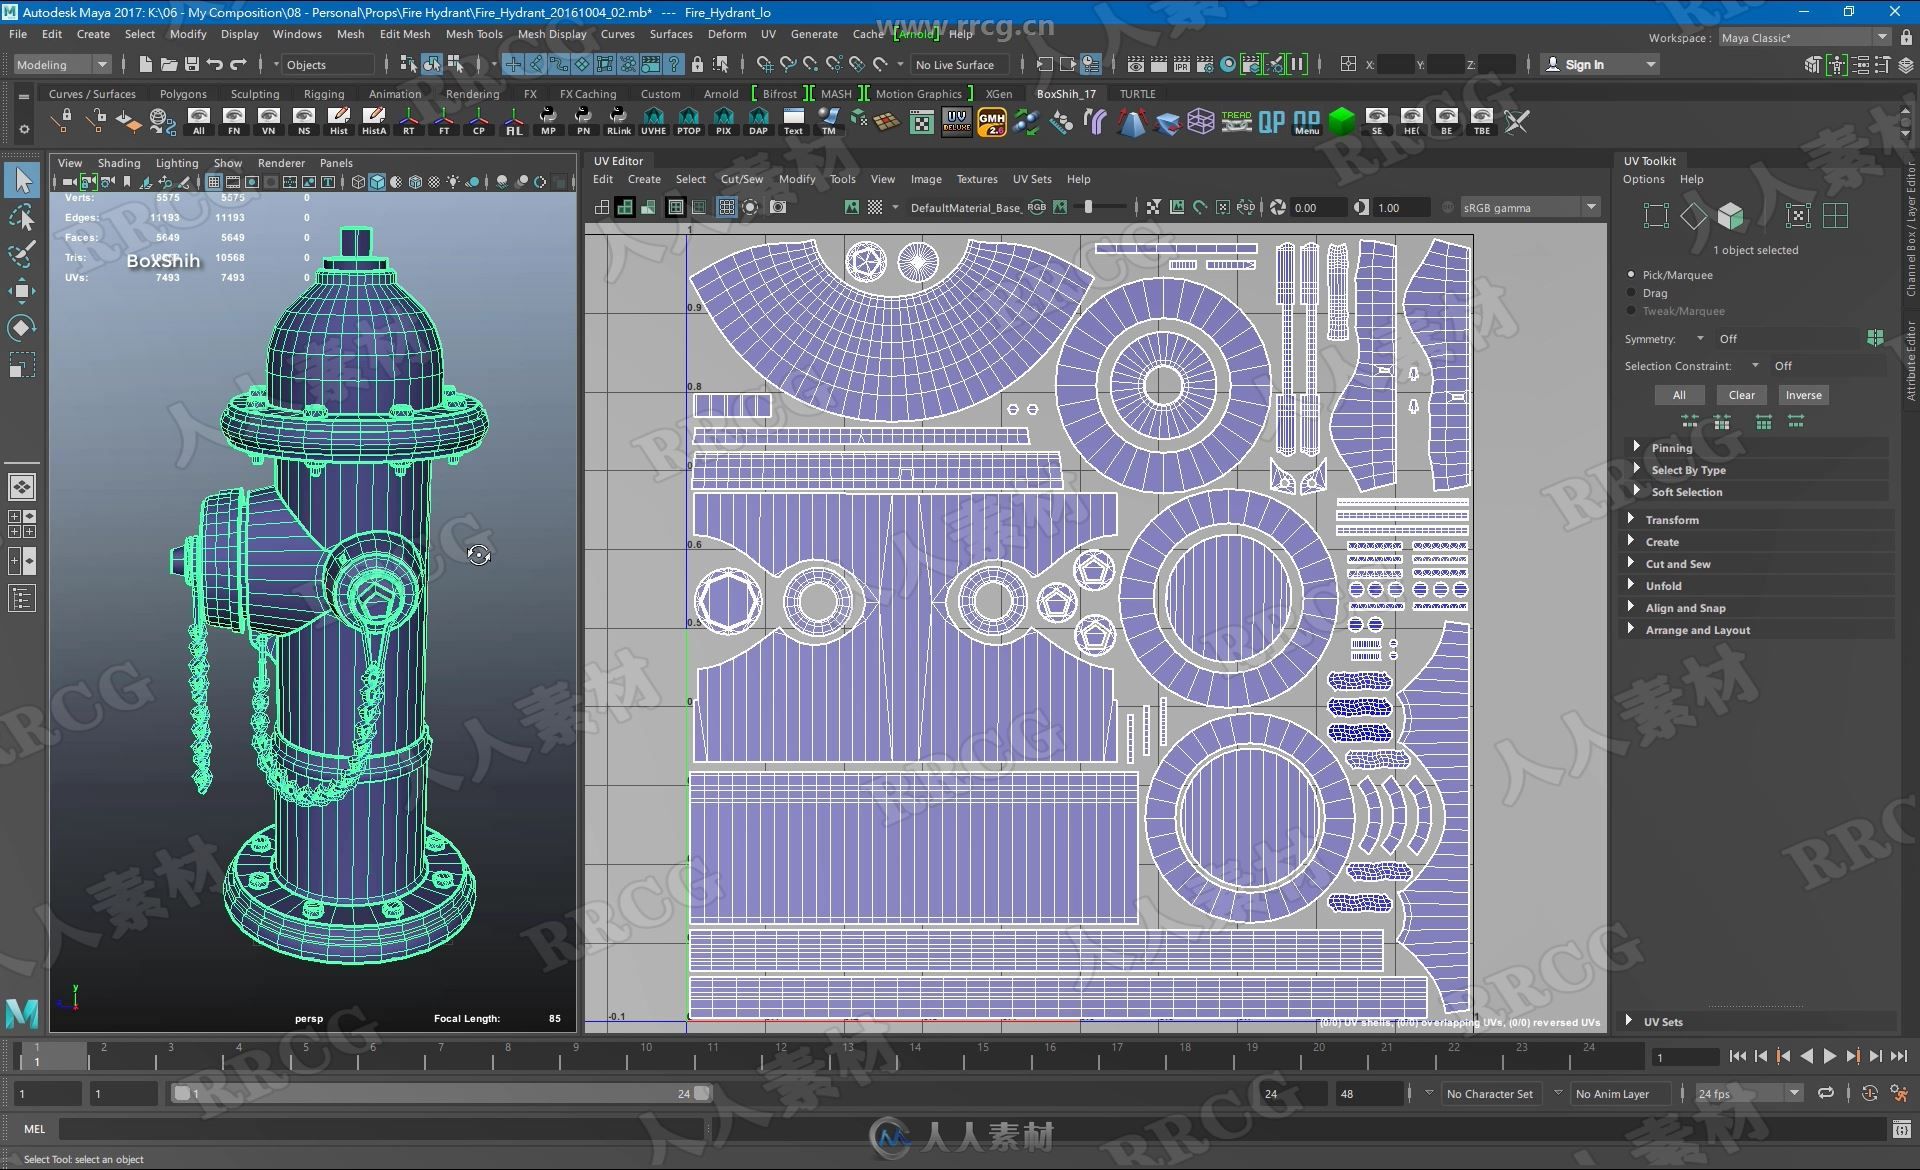Select the Rotate tool in the toolbox

tap(22, 328)
